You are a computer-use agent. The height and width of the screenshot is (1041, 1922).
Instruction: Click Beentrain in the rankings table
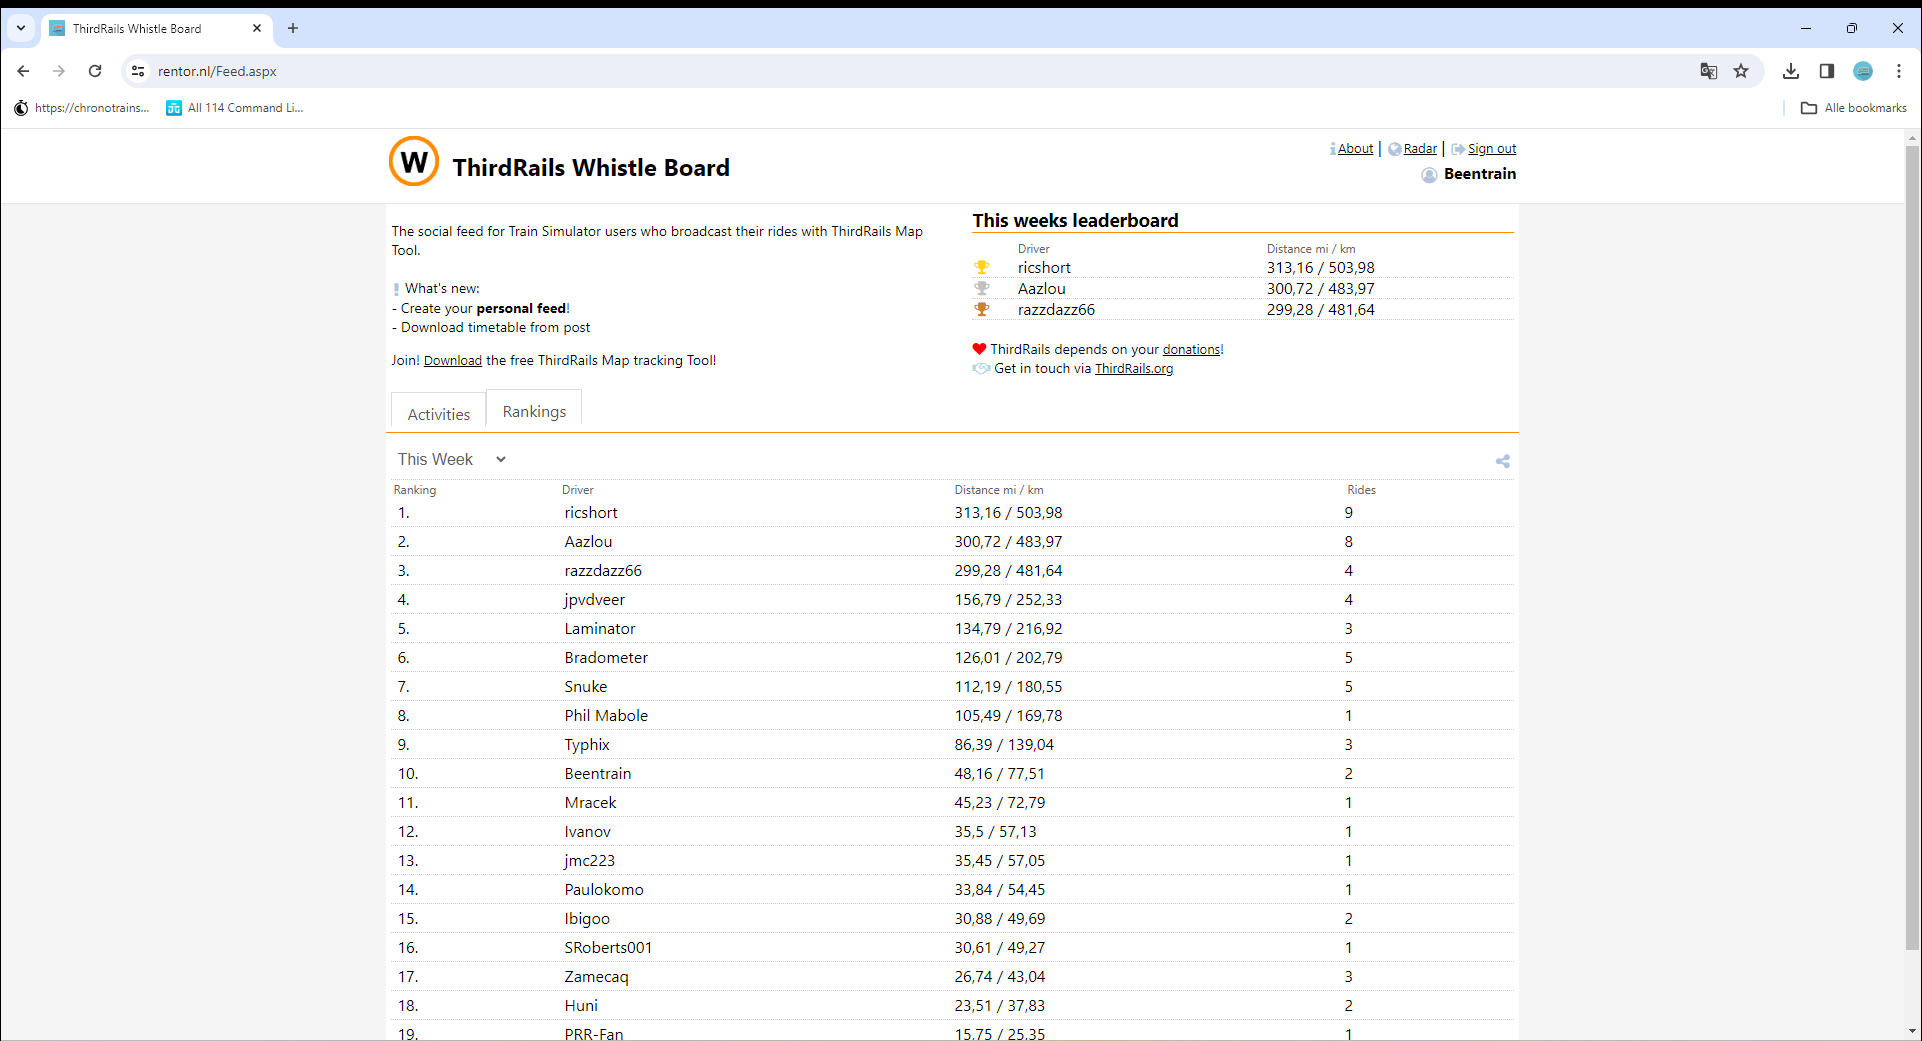tap(598, 774)
